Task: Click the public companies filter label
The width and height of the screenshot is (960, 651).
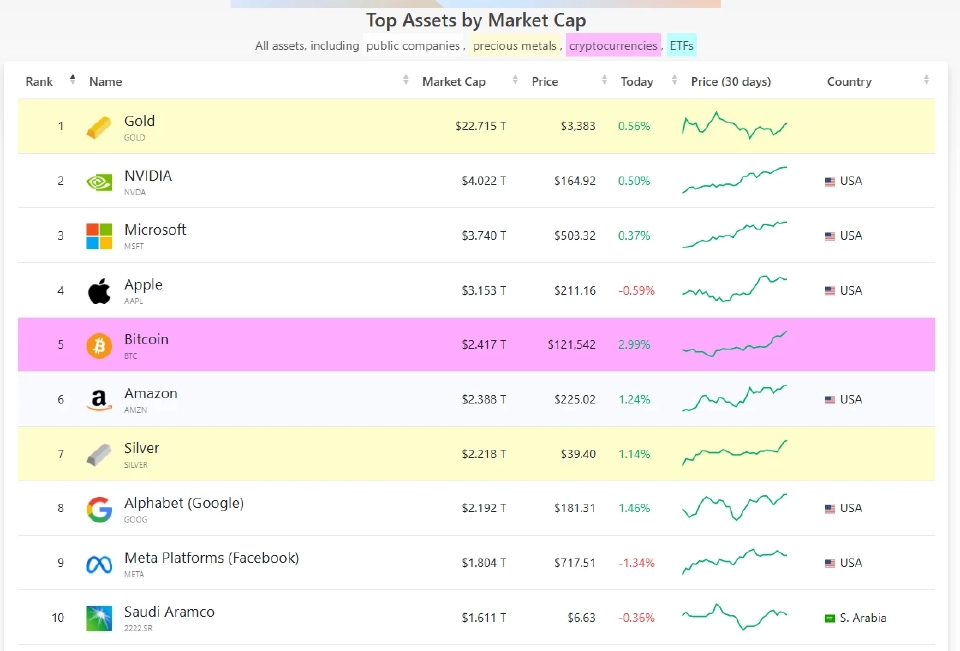Action: point(414,45)
